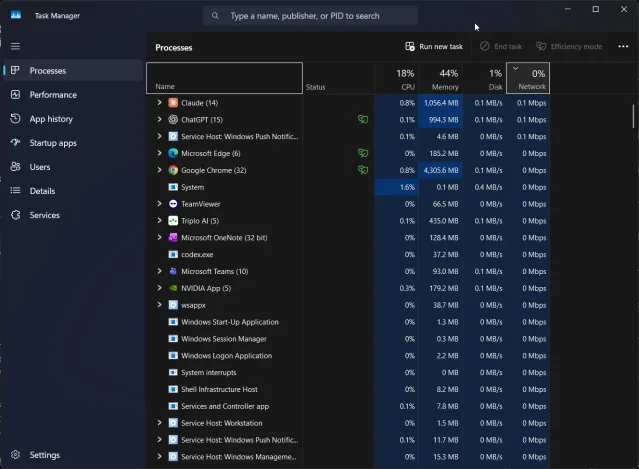Viewport: 639px width, 469px height.
Task: Click the Task Manager app icon
Action: click(x=16, y=15)
